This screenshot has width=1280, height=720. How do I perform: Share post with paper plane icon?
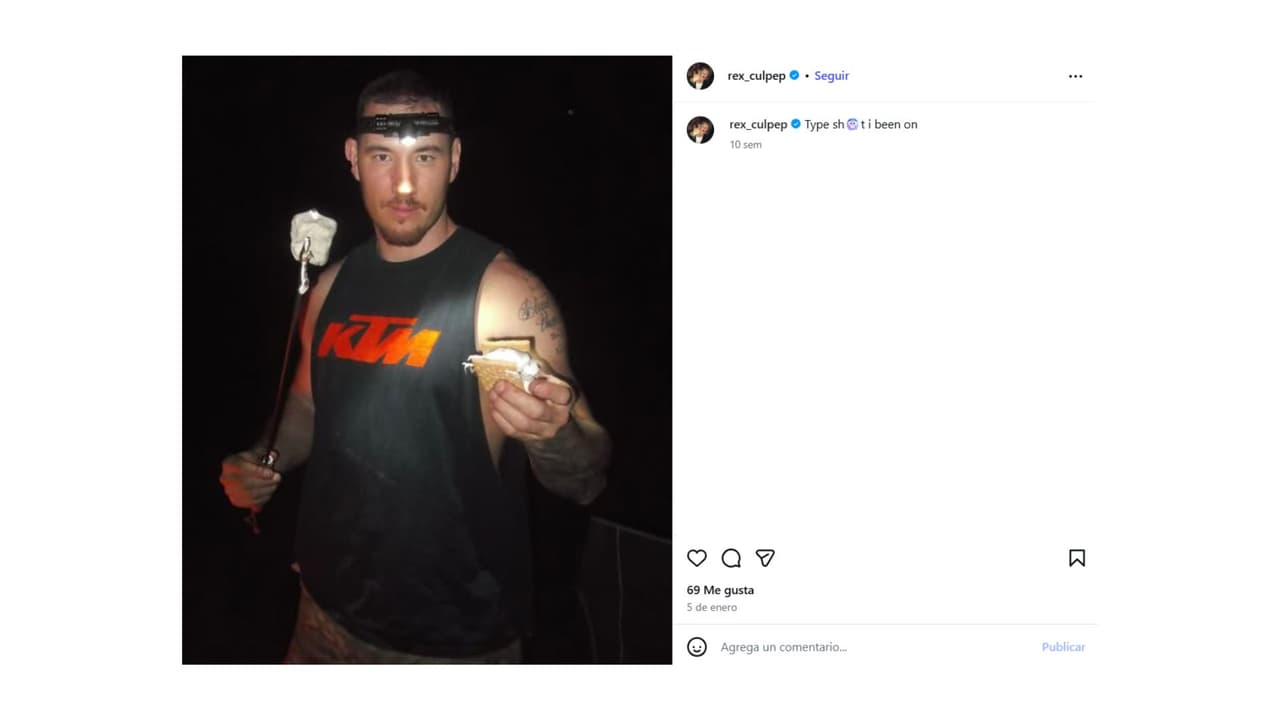[x=765, y=558]
